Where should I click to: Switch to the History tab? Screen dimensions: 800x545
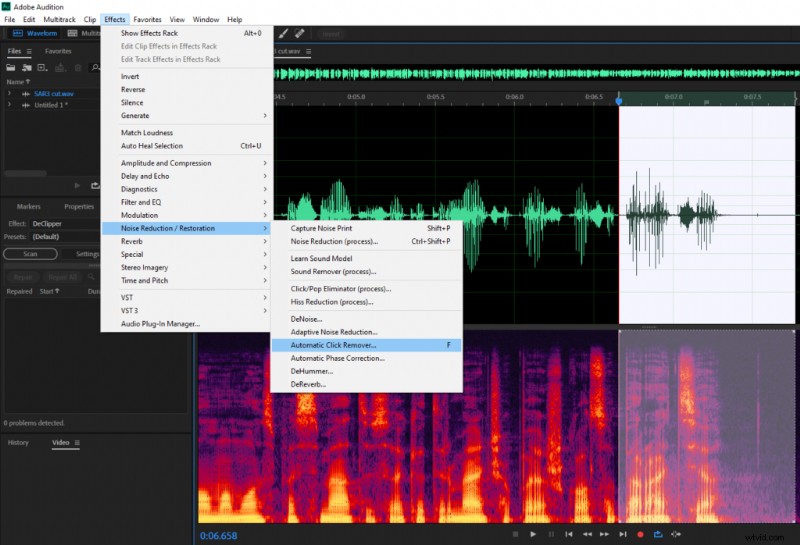(x=18, y=442)
